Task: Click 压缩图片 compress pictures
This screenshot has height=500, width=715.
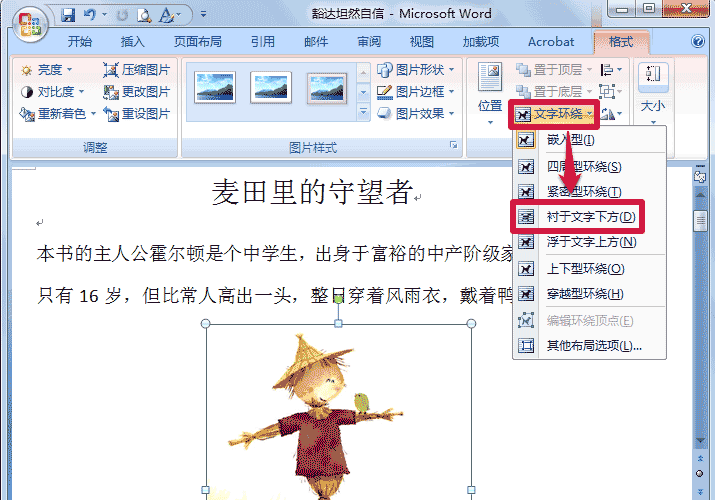Action: (136, 70)
